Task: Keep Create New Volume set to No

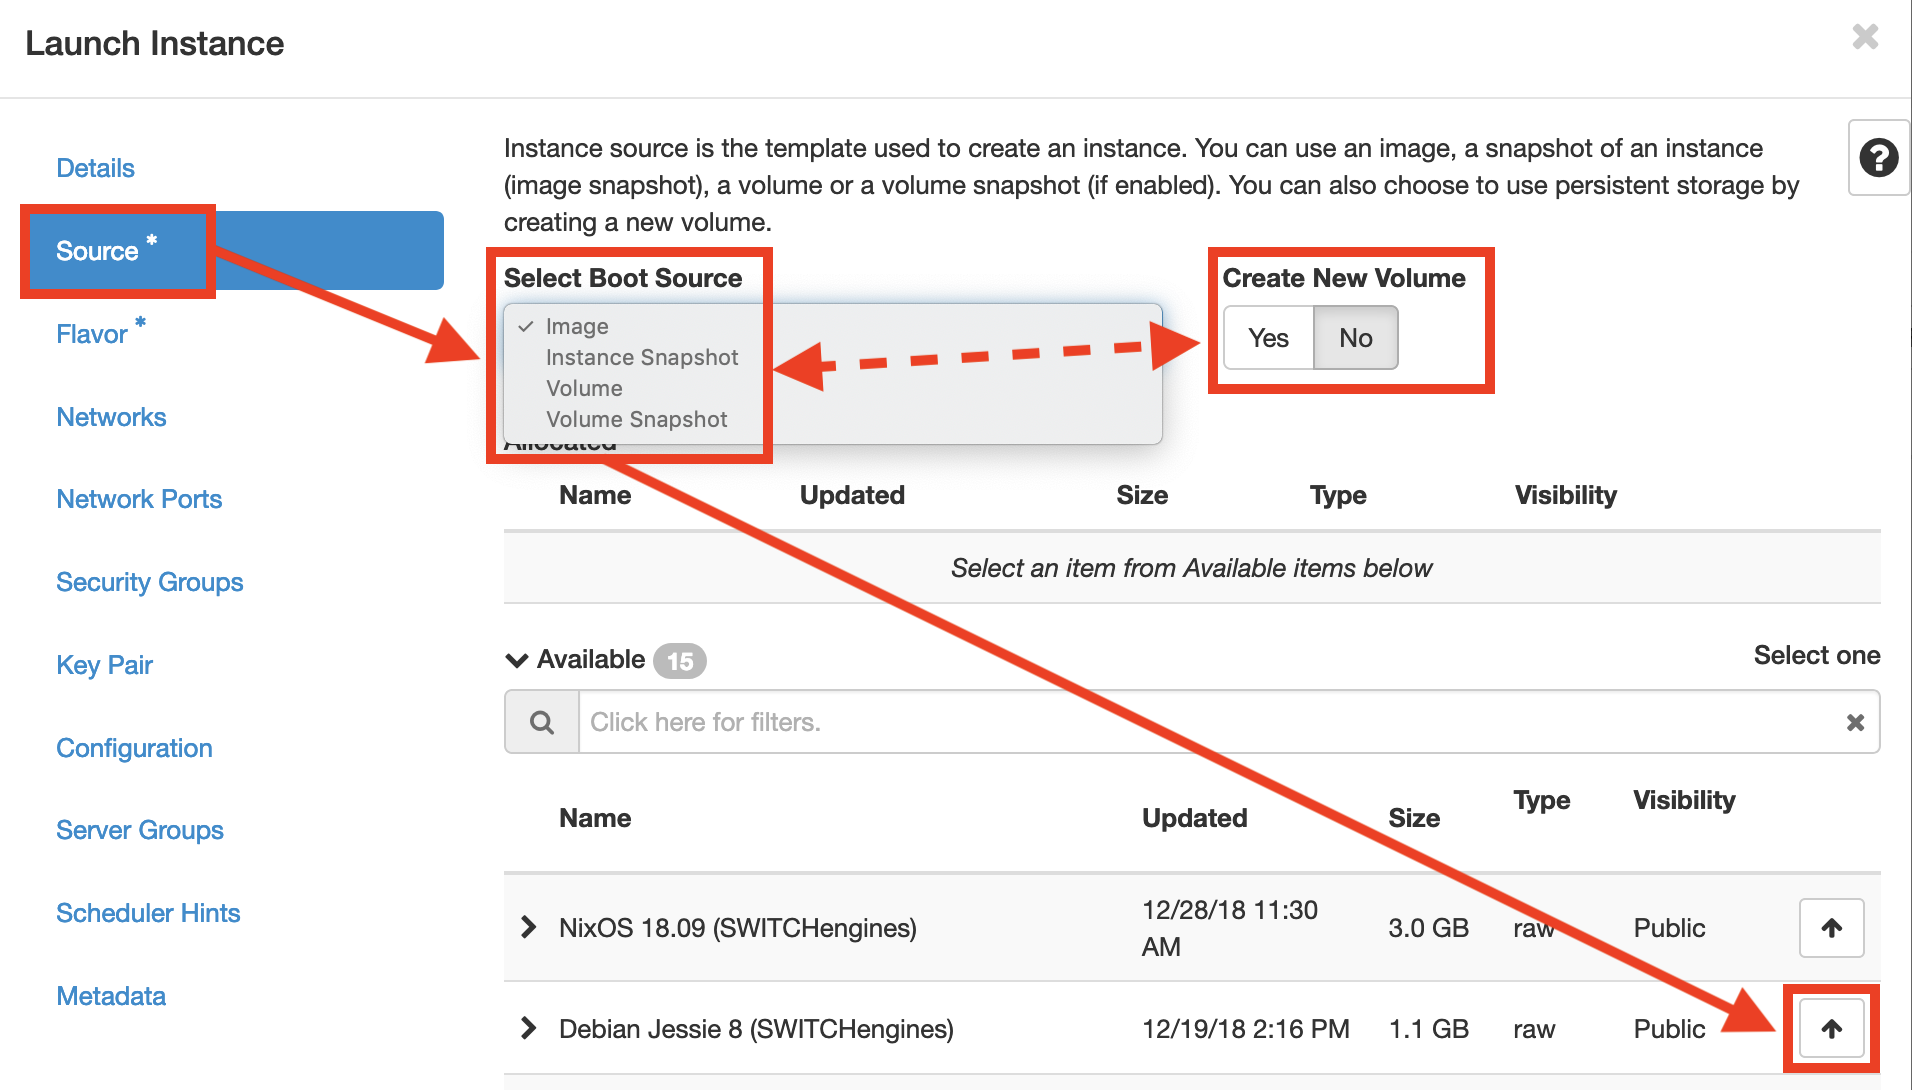Action: (x=1355, y=338)
